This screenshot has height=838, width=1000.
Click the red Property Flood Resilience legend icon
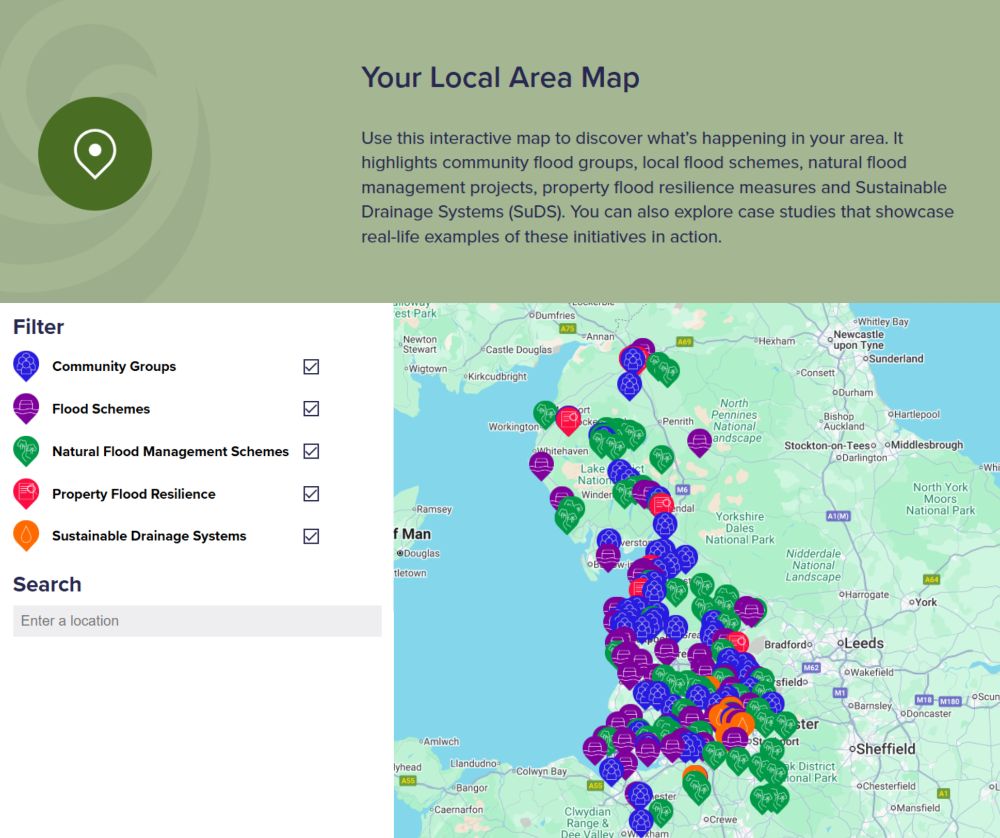[26, 494]
